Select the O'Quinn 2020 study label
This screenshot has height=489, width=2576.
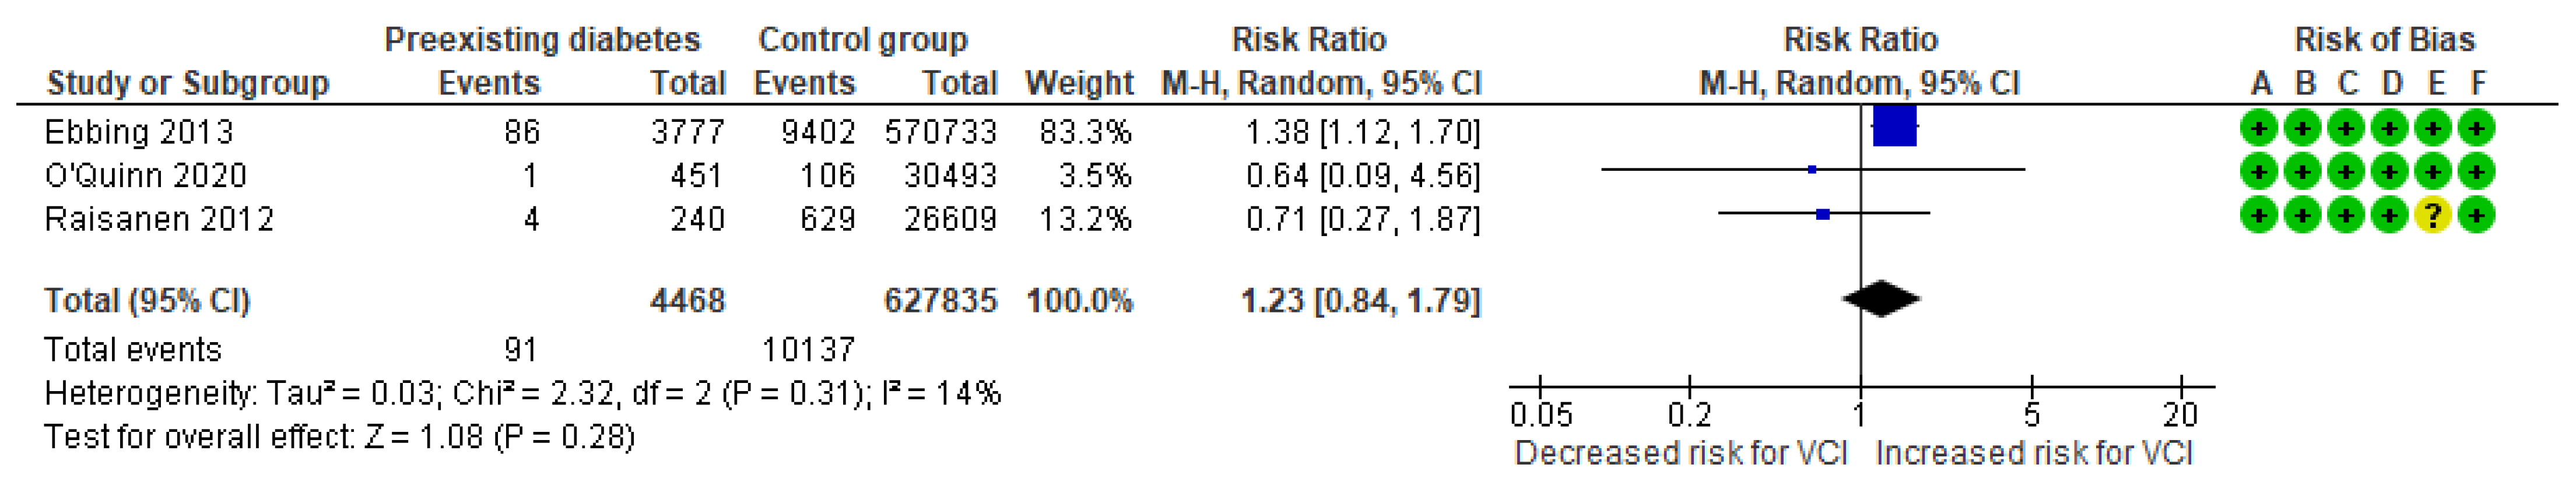point(146,176)
